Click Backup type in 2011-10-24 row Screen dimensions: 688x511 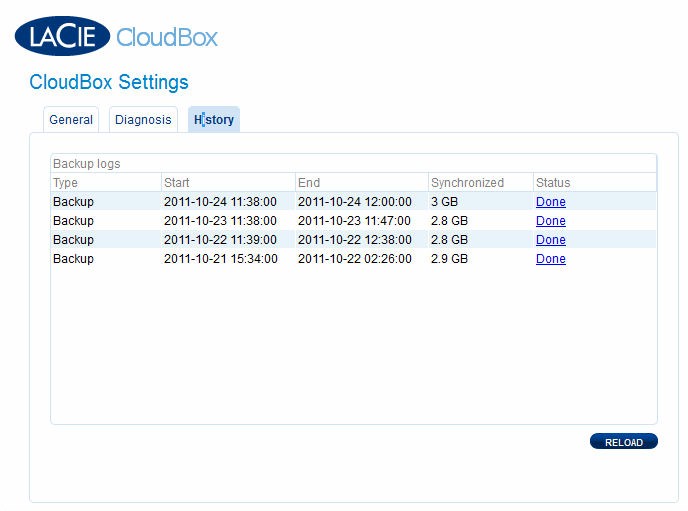(73, 202)
